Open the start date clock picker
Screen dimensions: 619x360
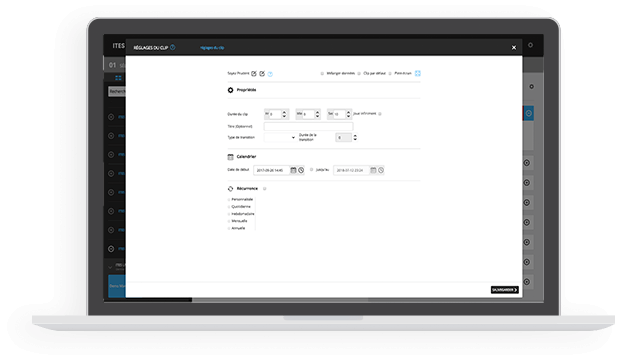pos(301,170)
